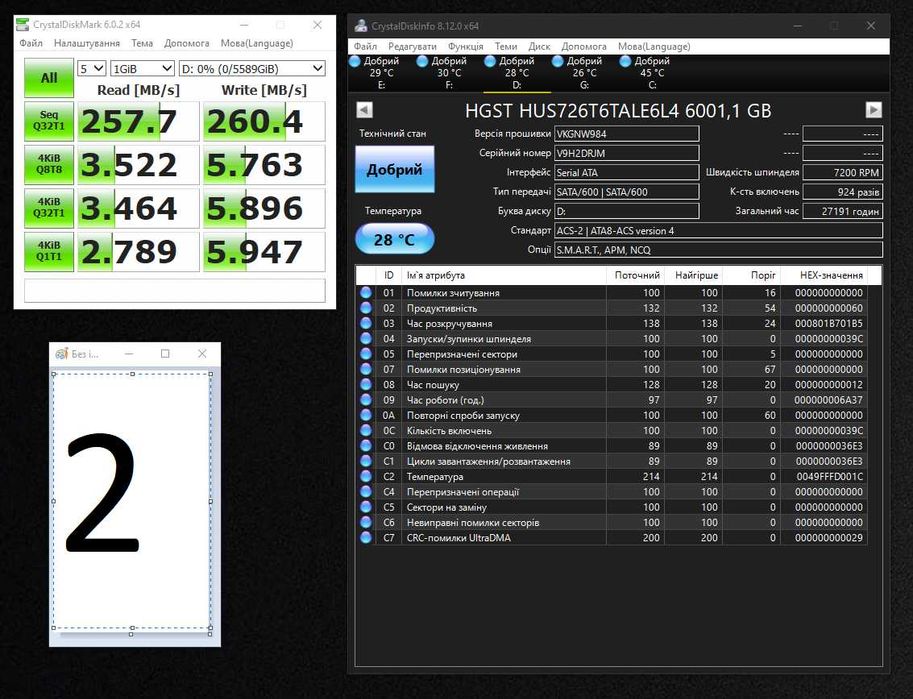Start the 4KiB Q1T1 test
This screenshot has width=913, height=699.
tap(49, 252)
